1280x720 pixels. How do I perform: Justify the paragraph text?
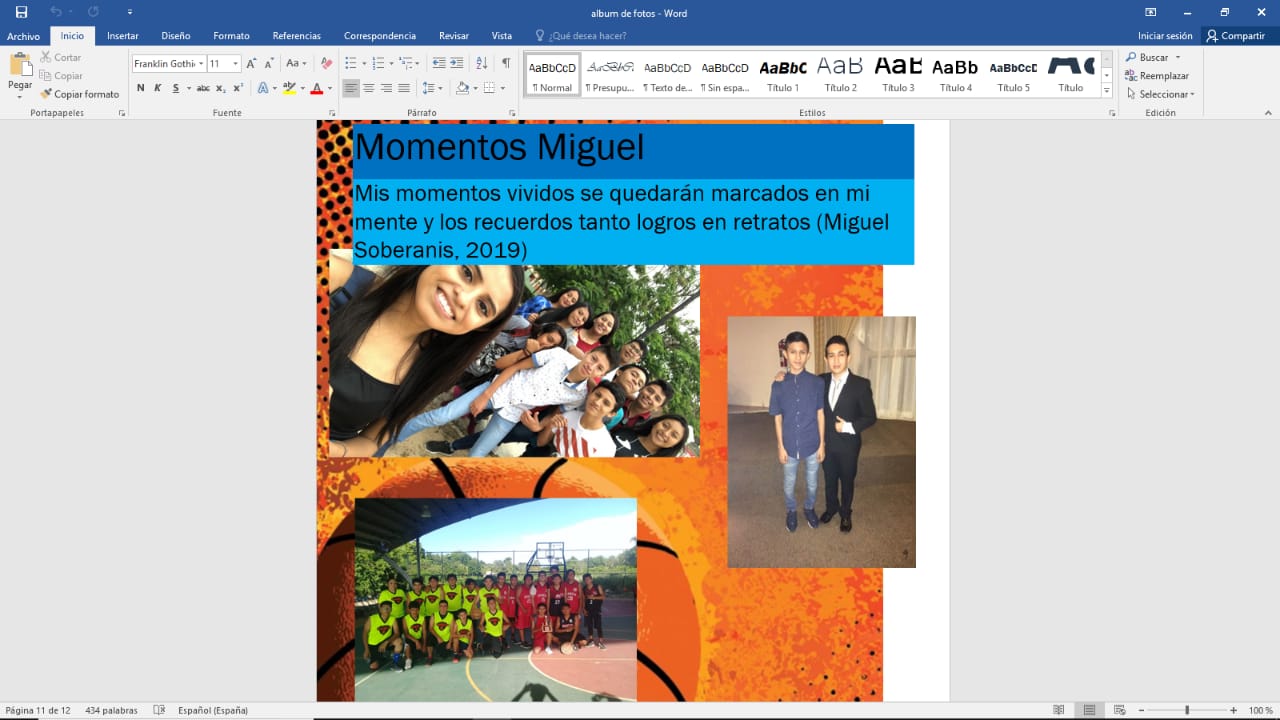pyautogui.click(x=404, y=88)
